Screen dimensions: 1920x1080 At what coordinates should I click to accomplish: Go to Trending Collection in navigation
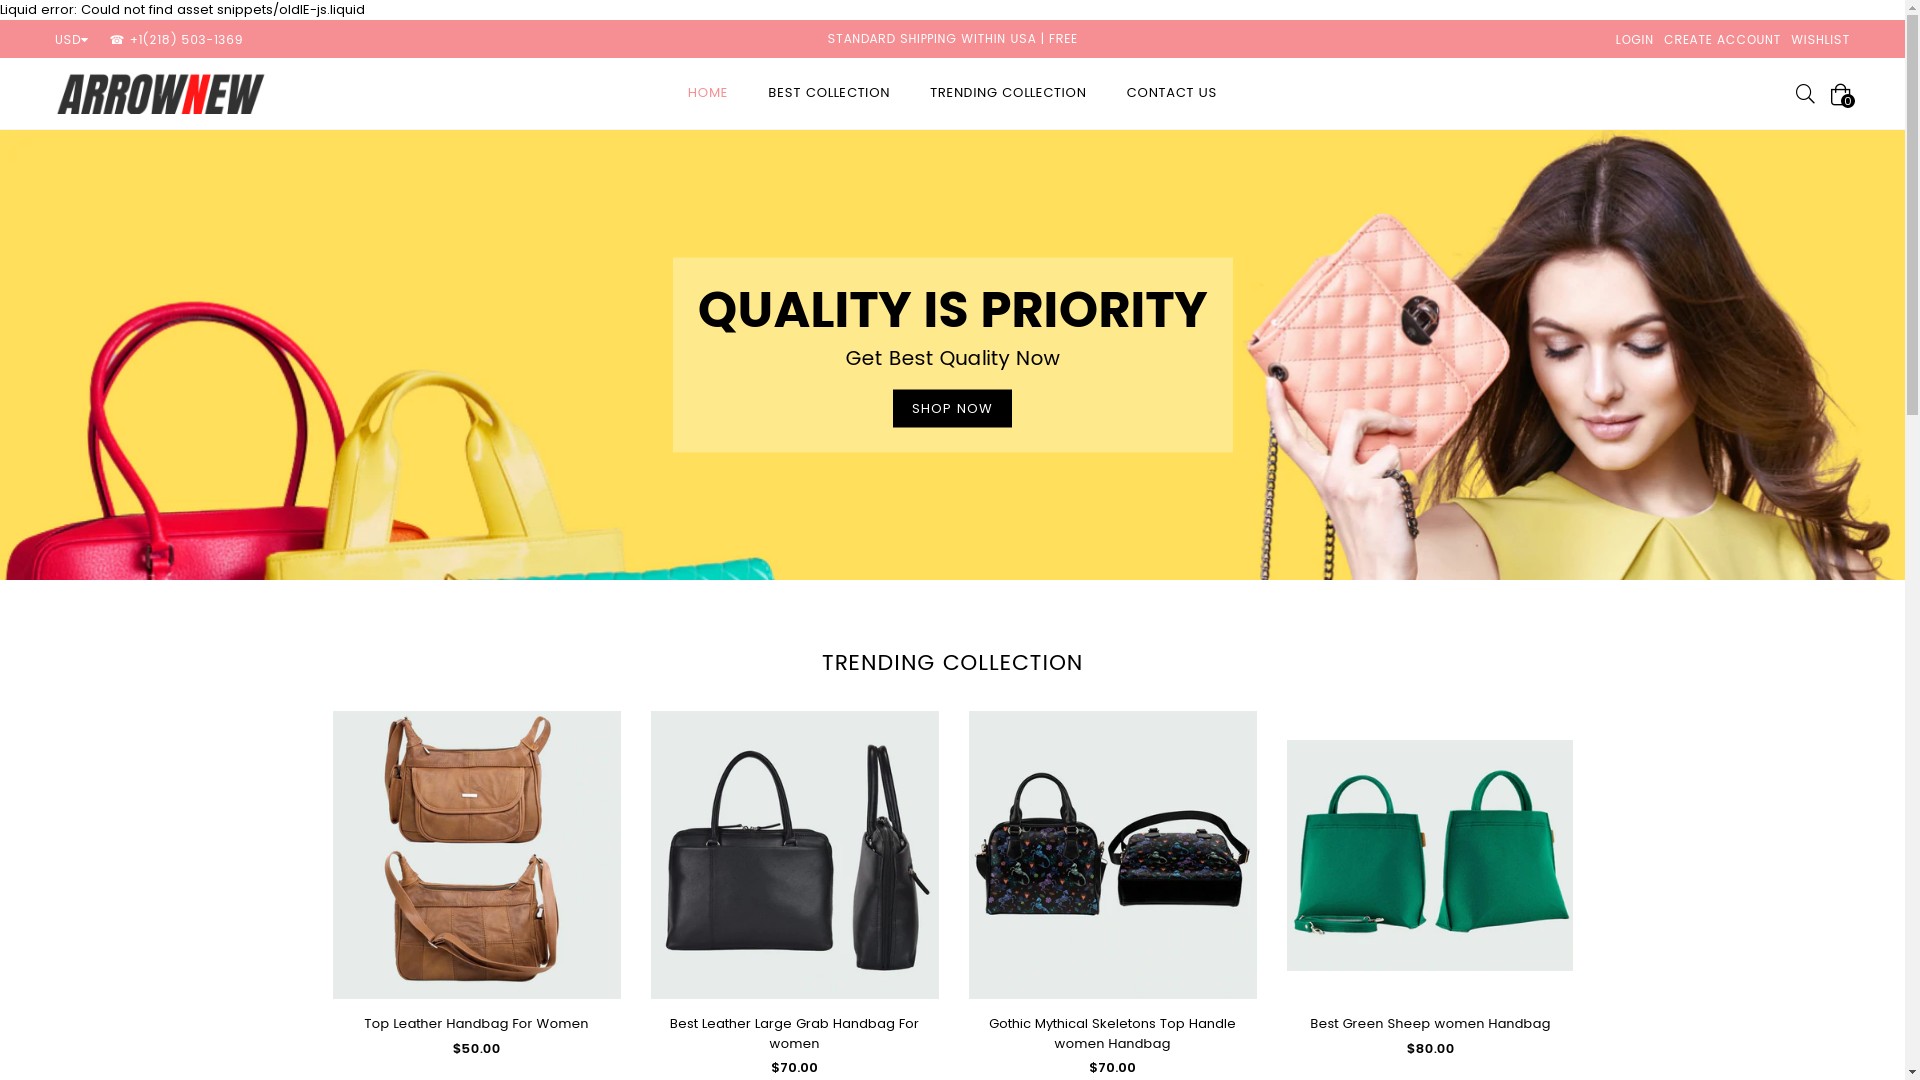1008,93
